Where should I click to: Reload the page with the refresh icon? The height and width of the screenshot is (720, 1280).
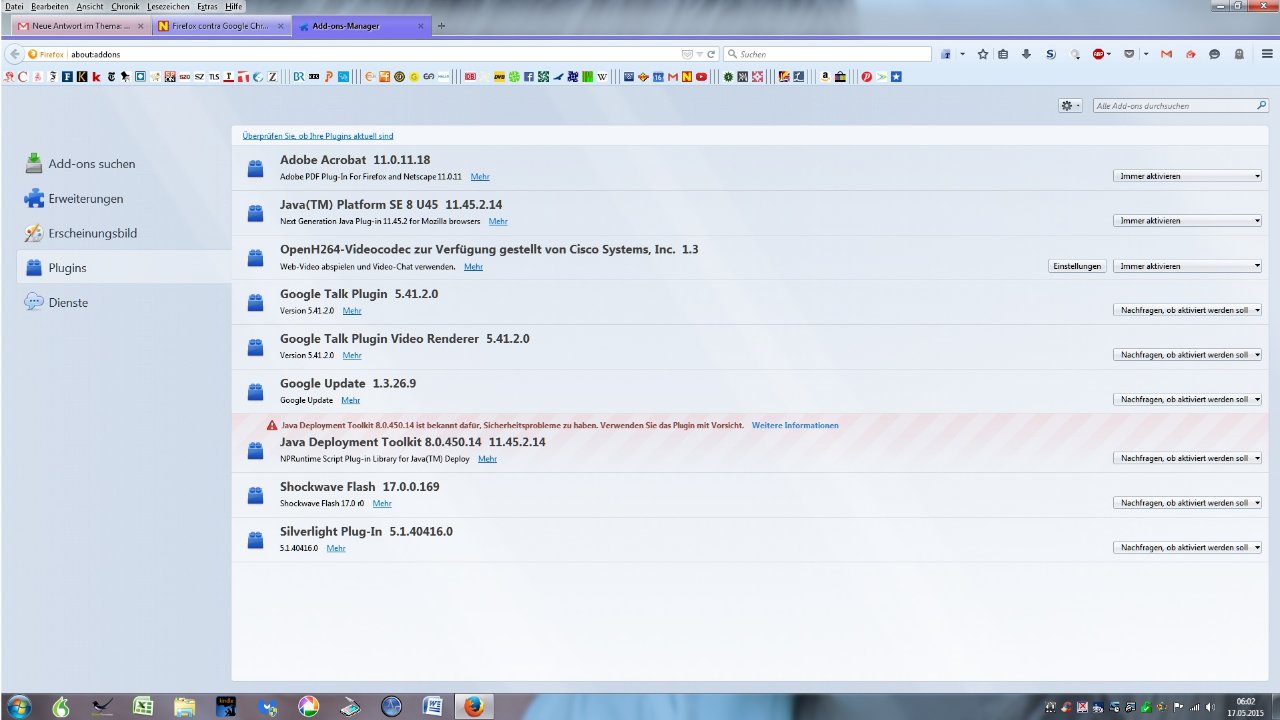pyautogui.click(x=711, y=54)
